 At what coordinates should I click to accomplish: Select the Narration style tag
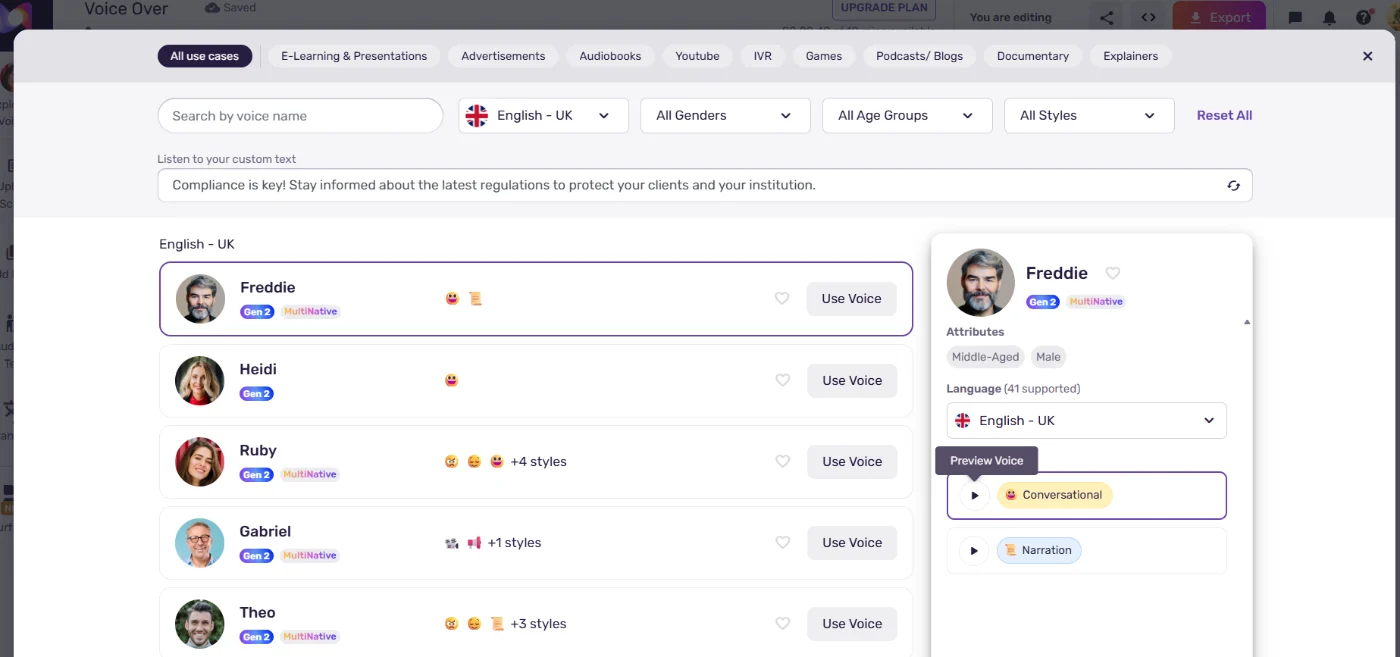point(1039,550)
